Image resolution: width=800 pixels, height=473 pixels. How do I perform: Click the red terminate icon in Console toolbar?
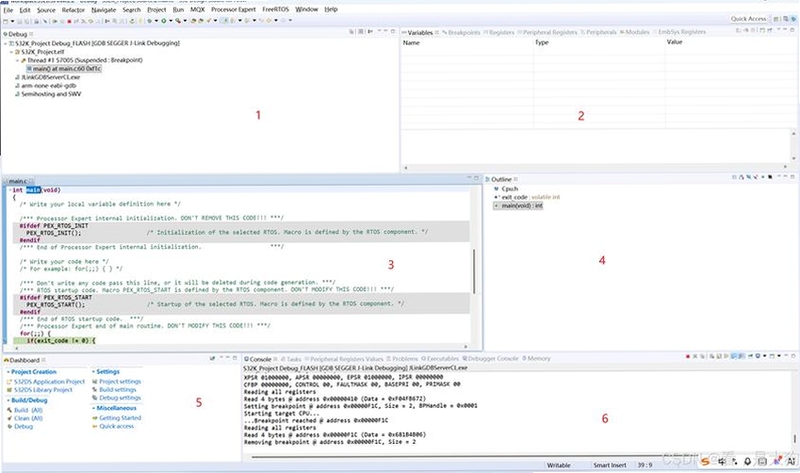point(688,356)
